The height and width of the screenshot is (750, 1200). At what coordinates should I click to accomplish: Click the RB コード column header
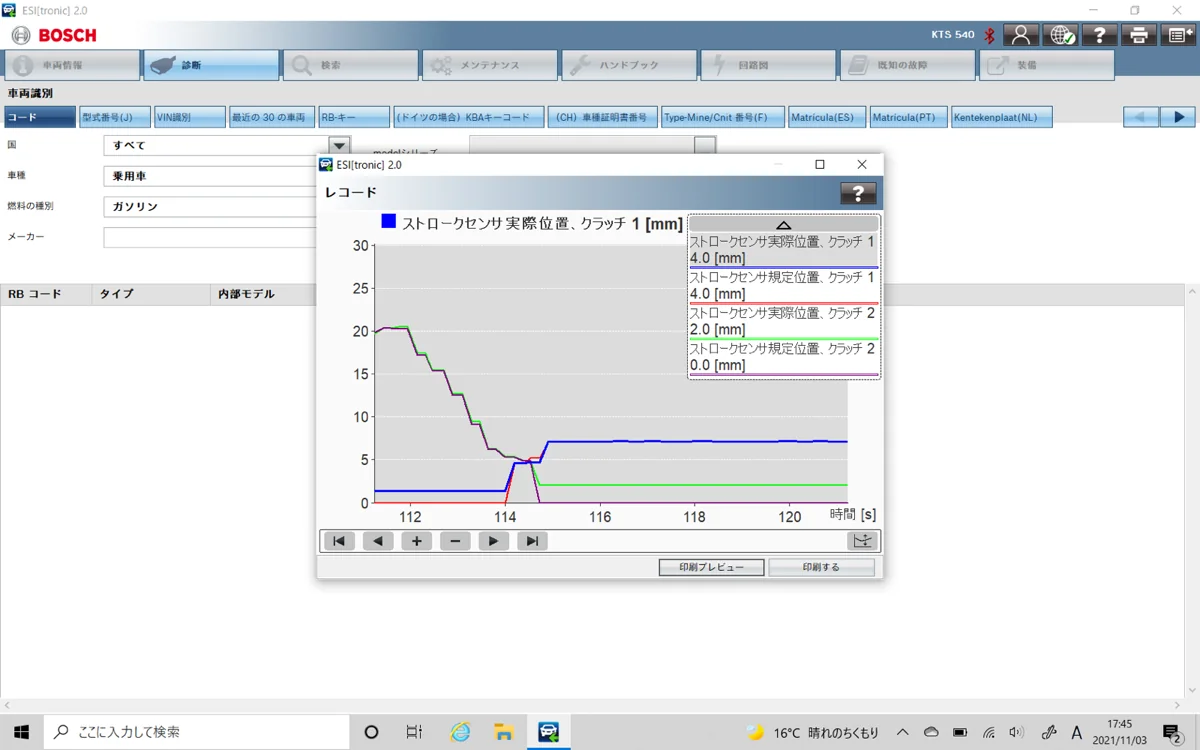pos(45,294)
